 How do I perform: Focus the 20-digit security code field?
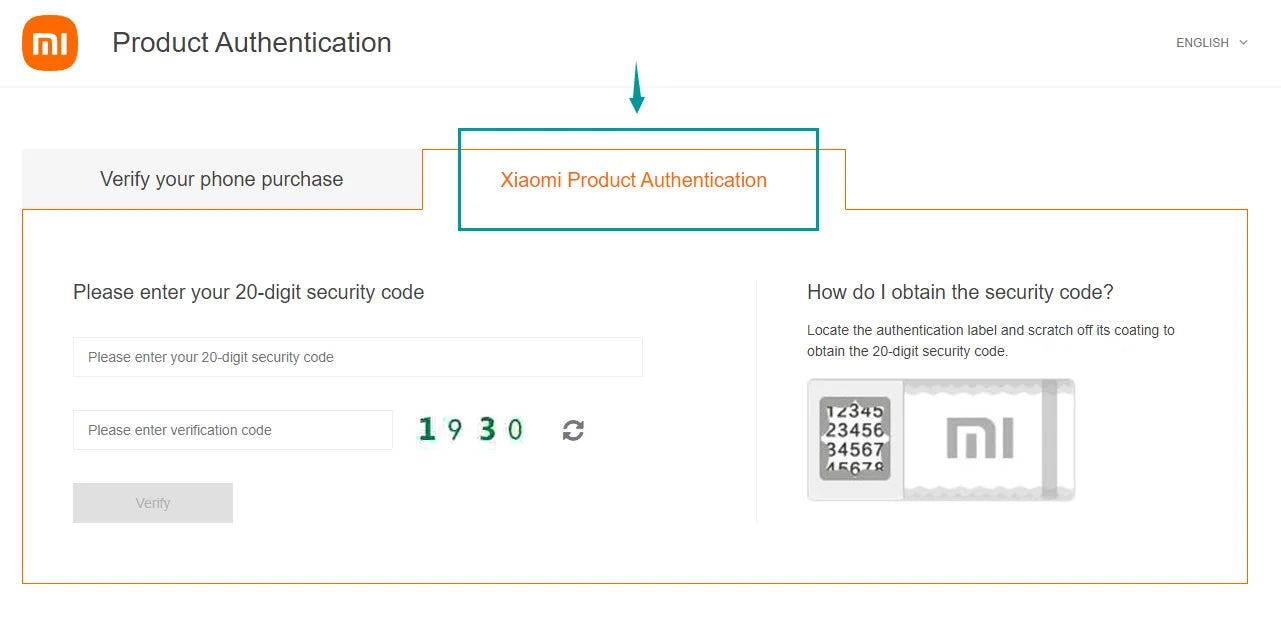pyautogui.click(x=357, y=357)
